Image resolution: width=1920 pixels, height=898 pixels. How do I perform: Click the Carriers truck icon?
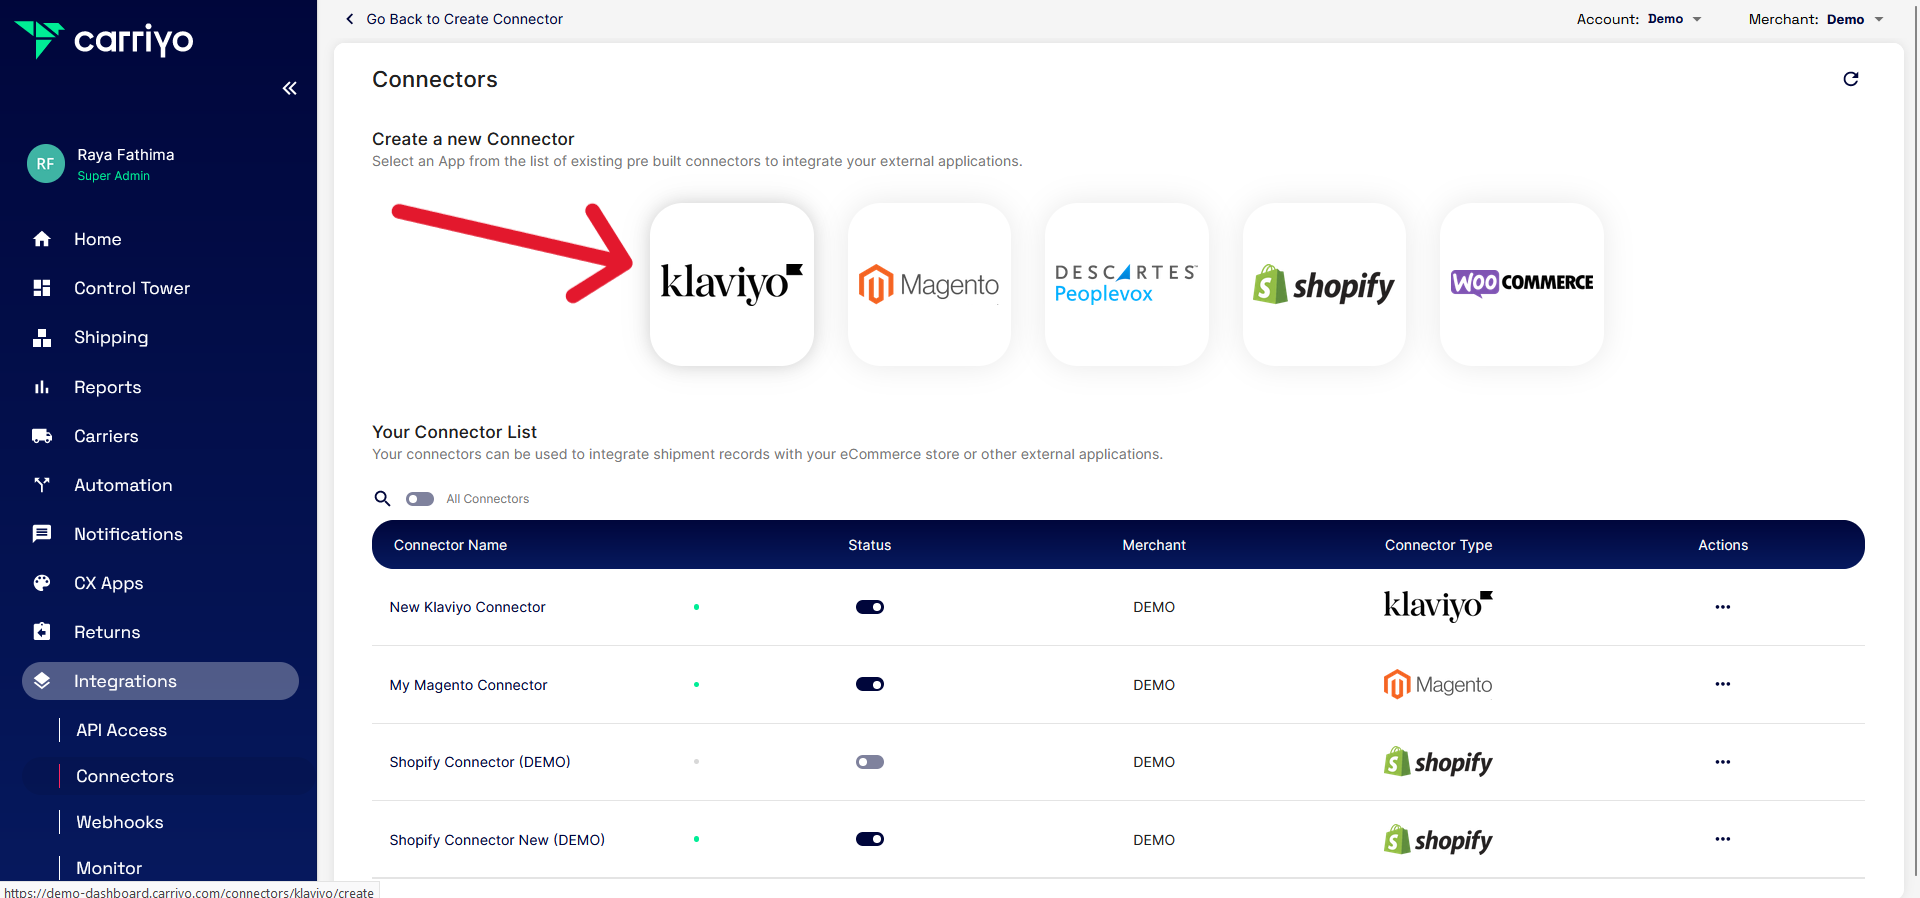pos(42,436)
